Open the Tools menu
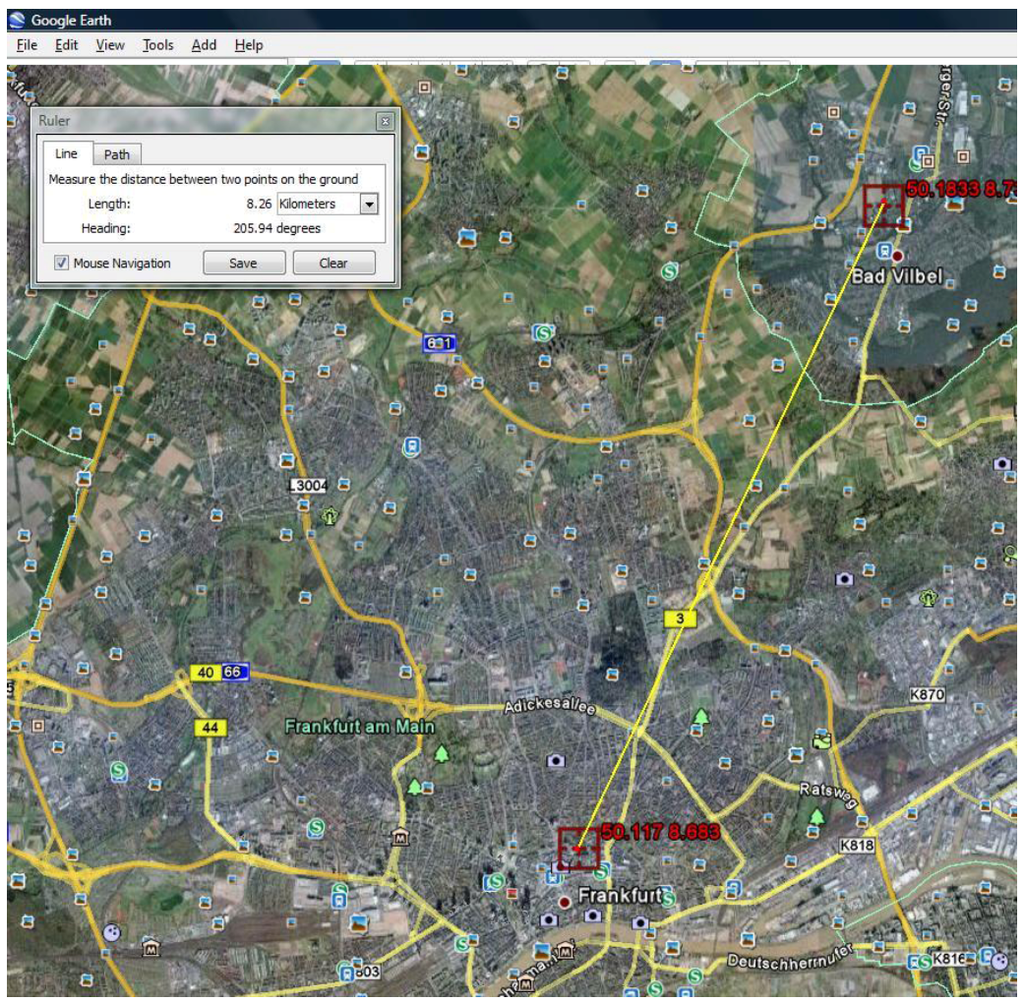The image size is (1024, 1002). 157,45
